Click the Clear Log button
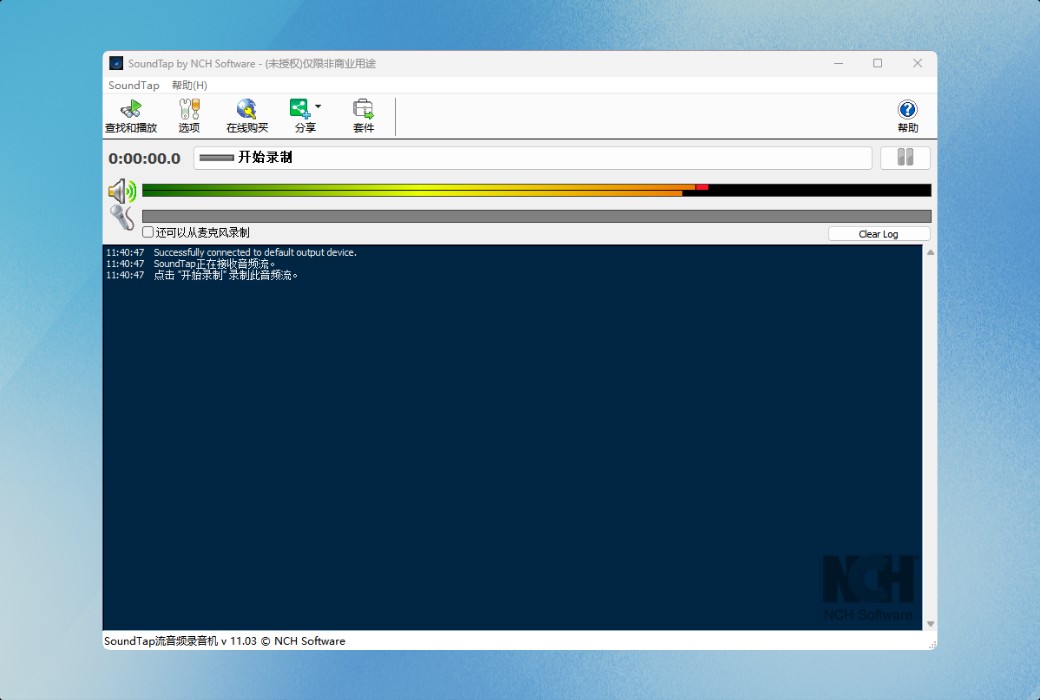Image resolution: width=1040 pixels, height=700 pixels. [878, 233]
